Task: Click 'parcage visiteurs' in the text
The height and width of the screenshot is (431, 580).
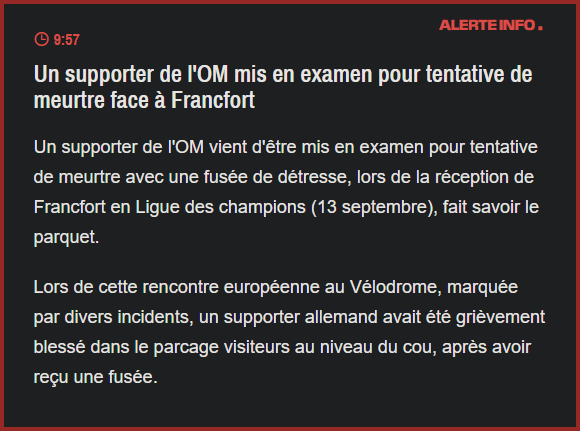Action: coord(222,347)
